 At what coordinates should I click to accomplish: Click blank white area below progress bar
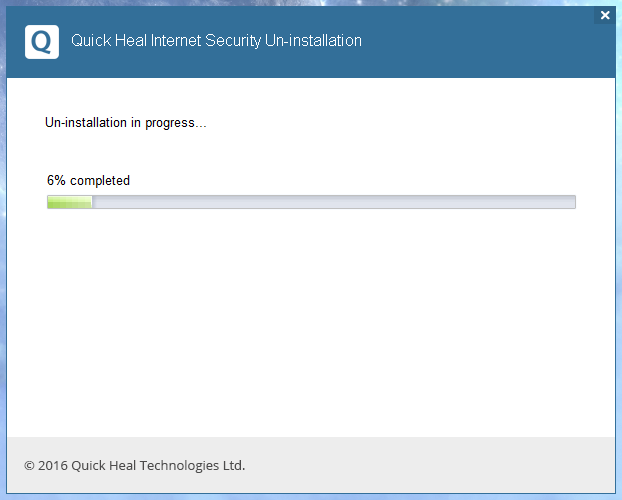(x=310, y=320)
